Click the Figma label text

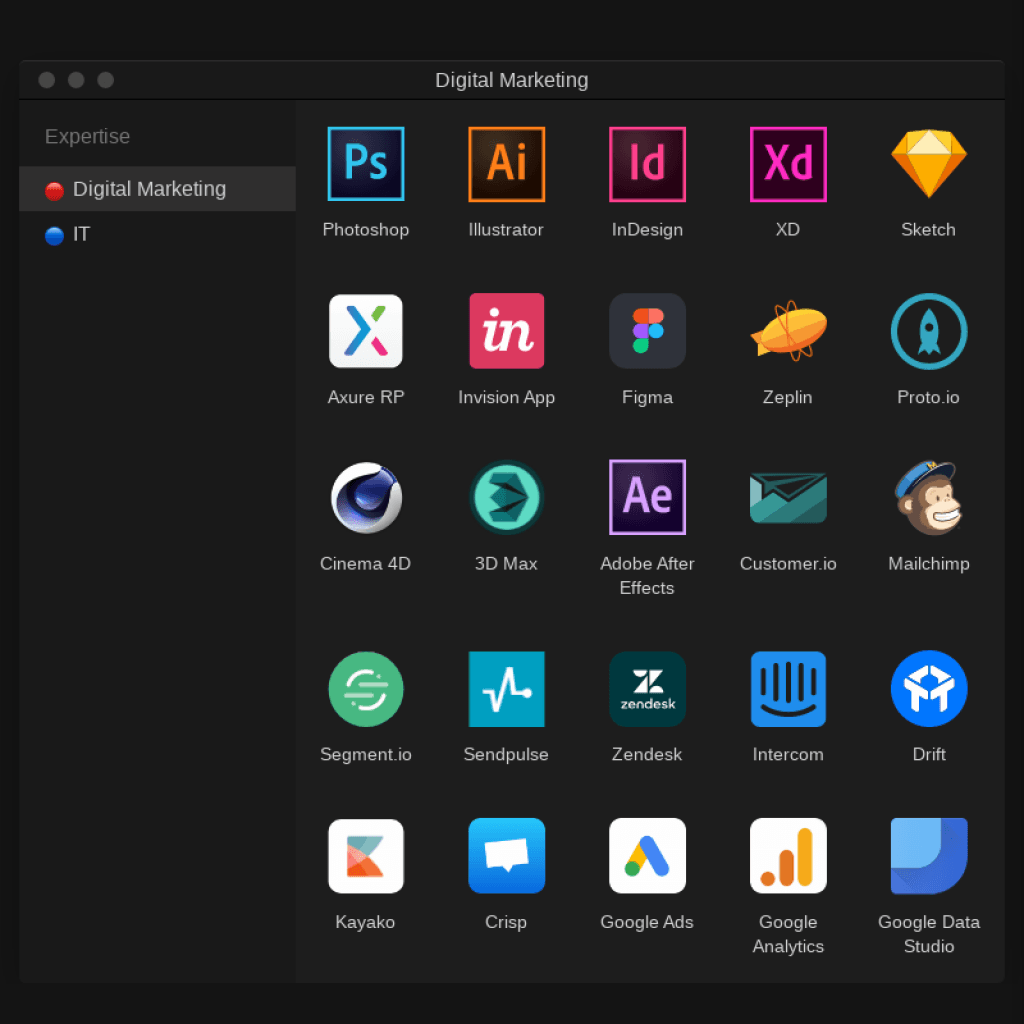tap(647, 397)
